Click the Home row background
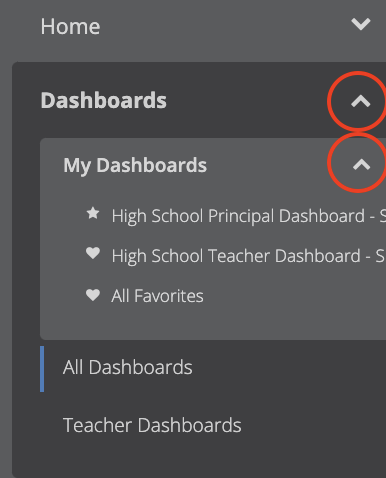The width and height of the screenshot is (386, 478). pos(213,27)
